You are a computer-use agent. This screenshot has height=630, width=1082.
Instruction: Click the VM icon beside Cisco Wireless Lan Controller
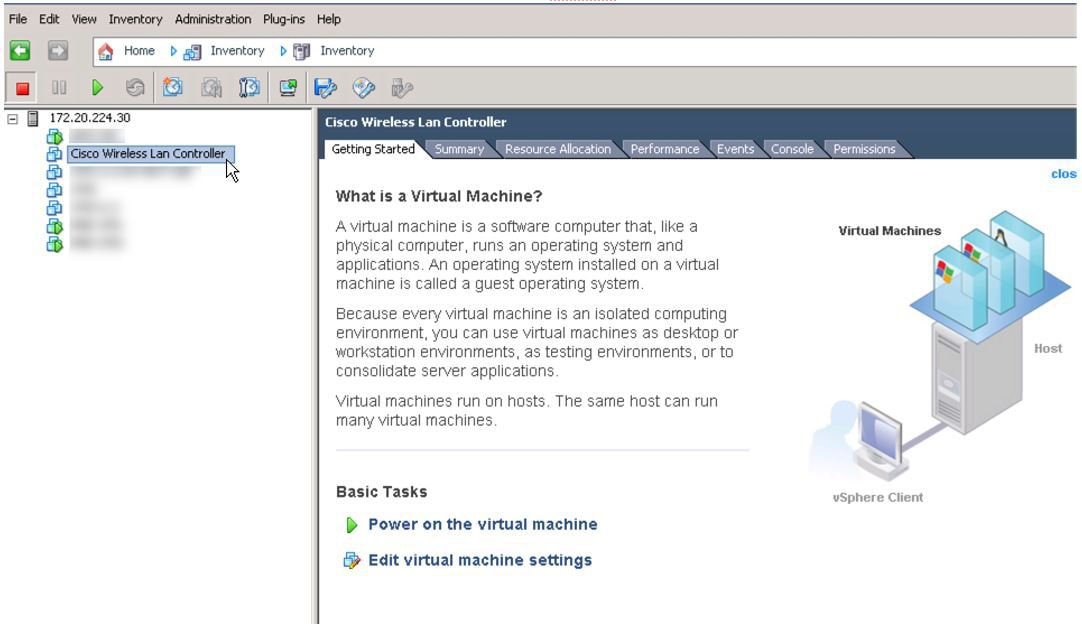pyautogui.click(x=55, y=154)
